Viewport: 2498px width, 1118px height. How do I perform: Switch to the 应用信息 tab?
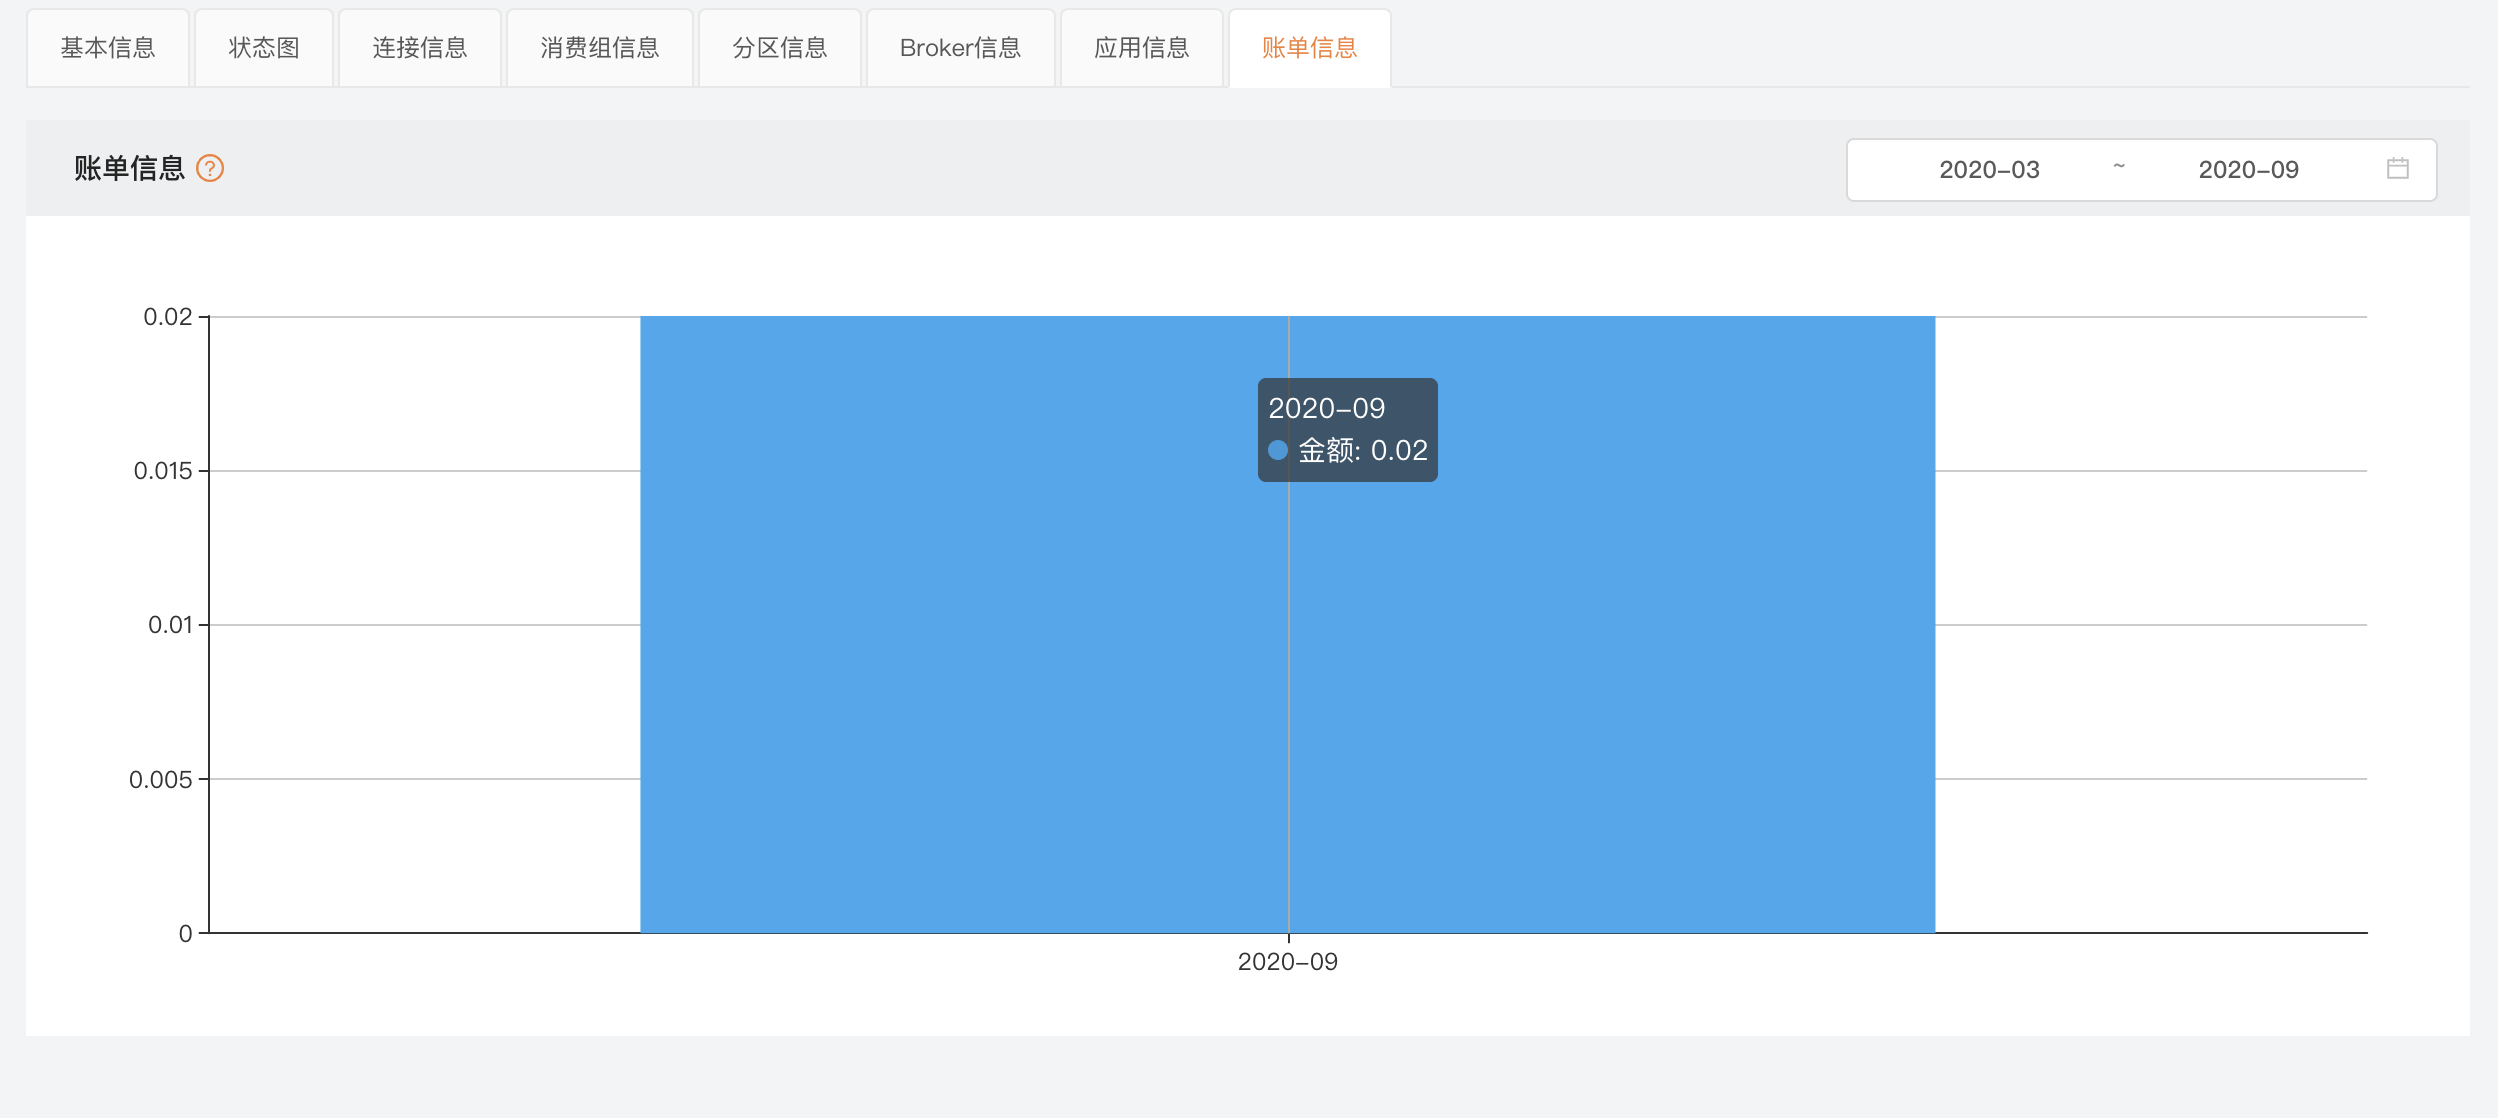click(x=1142, y=48)
